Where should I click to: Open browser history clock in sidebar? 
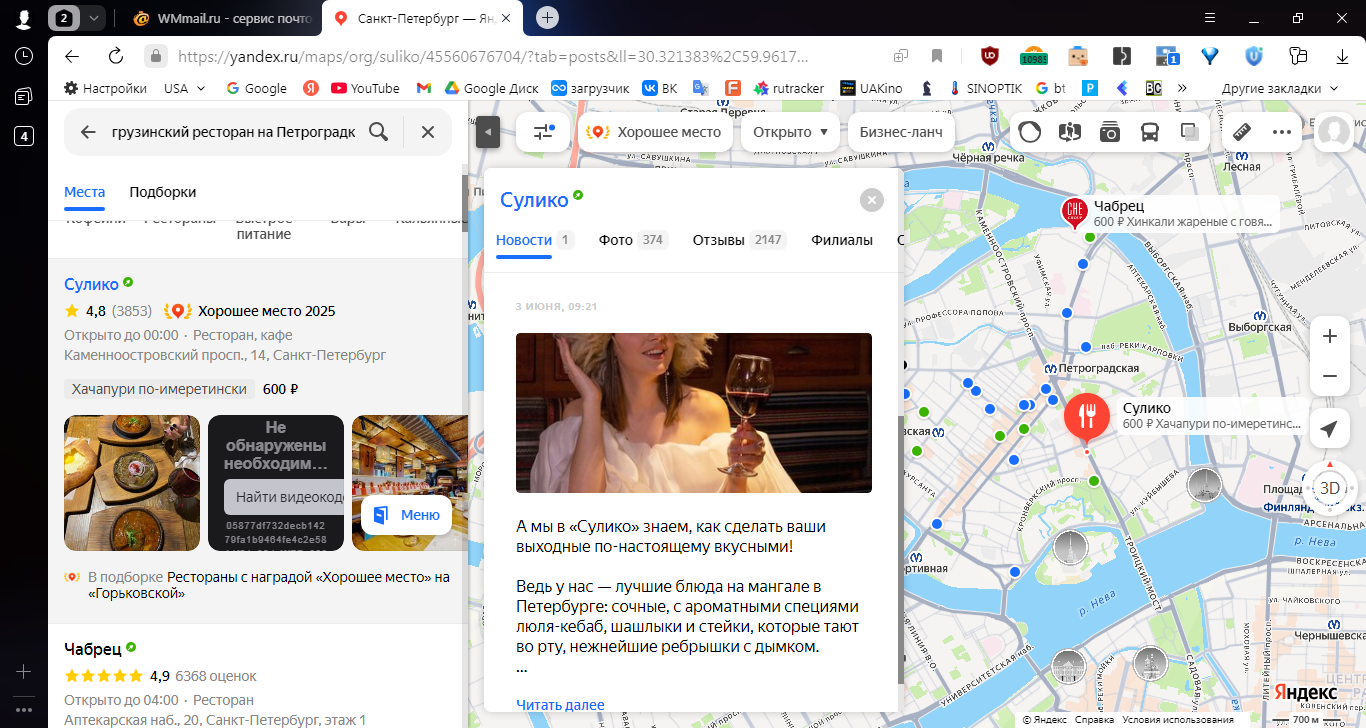click(24, 56)
